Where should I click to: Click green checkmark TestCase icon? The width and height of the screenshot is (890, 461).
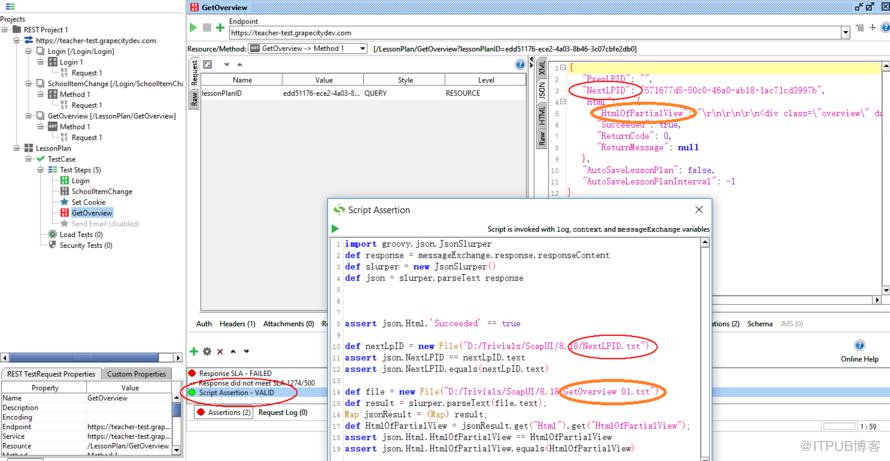pos(40,159)
